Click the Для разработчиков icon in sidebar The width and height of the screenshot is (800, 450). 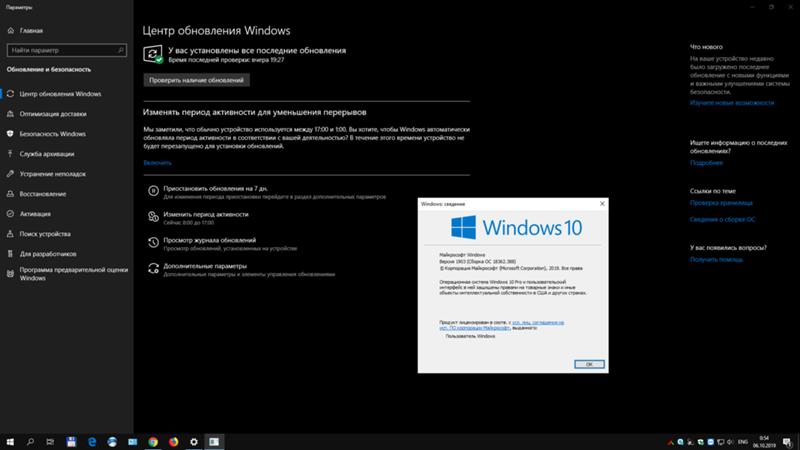10,254
